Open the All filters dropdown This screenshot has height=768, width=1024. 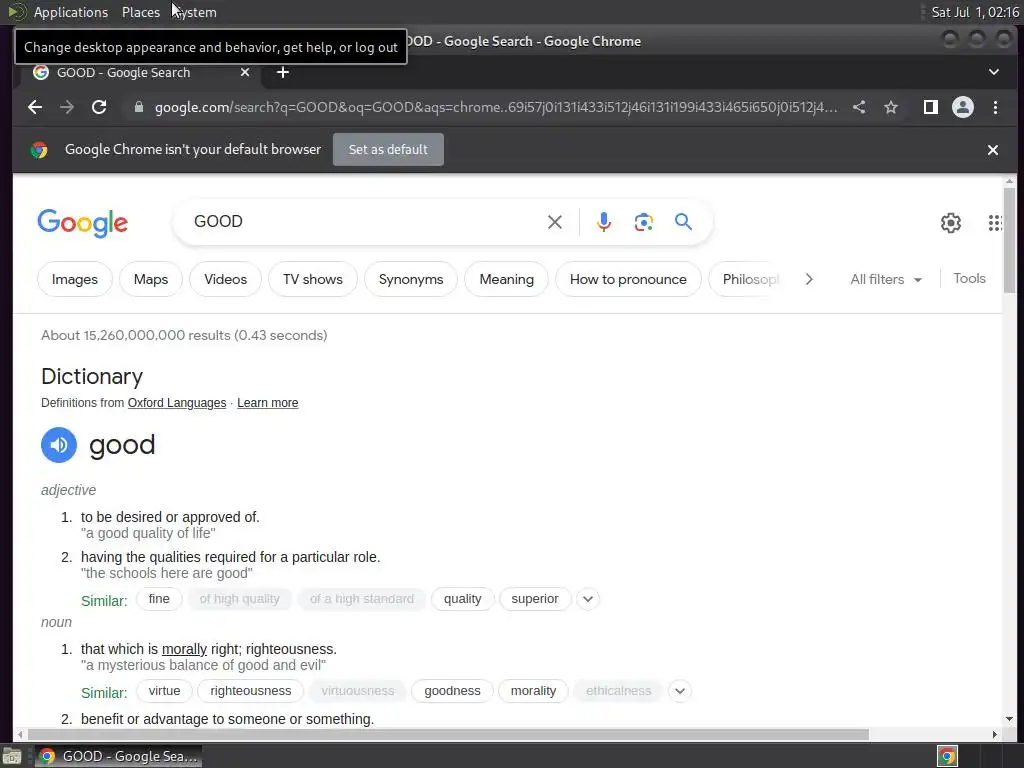[x=886, y=280]
